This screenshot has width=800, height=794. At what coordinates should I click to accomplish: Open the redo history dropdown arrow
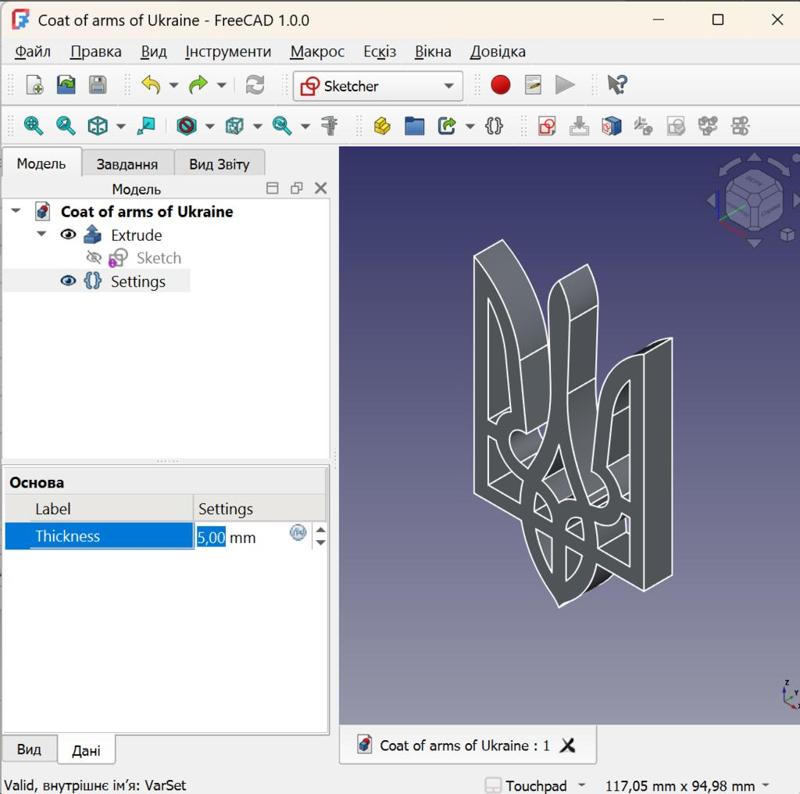pos(221,85)
